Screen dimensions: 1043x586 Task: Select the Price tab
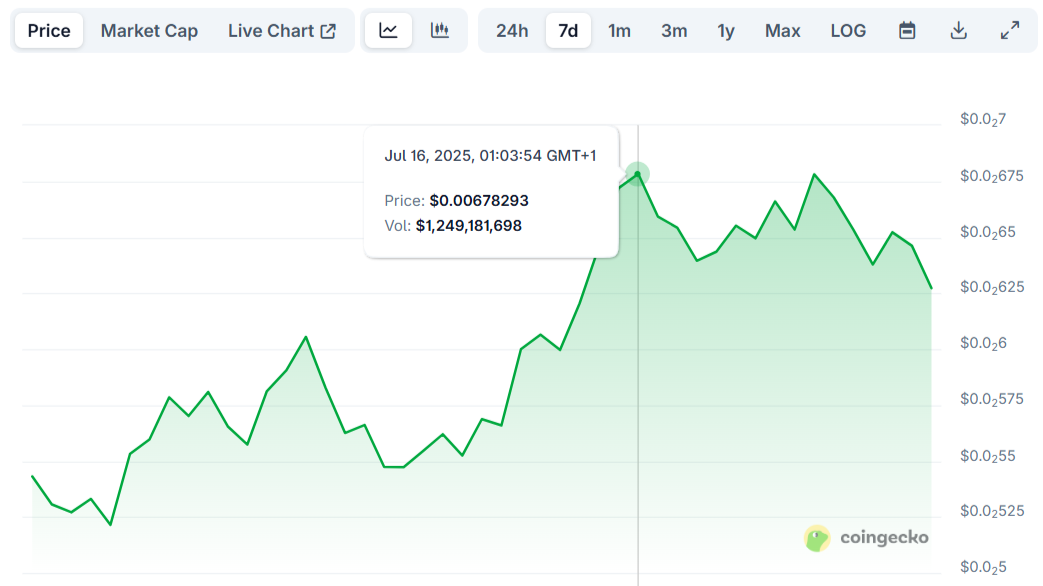click(49, 31)
